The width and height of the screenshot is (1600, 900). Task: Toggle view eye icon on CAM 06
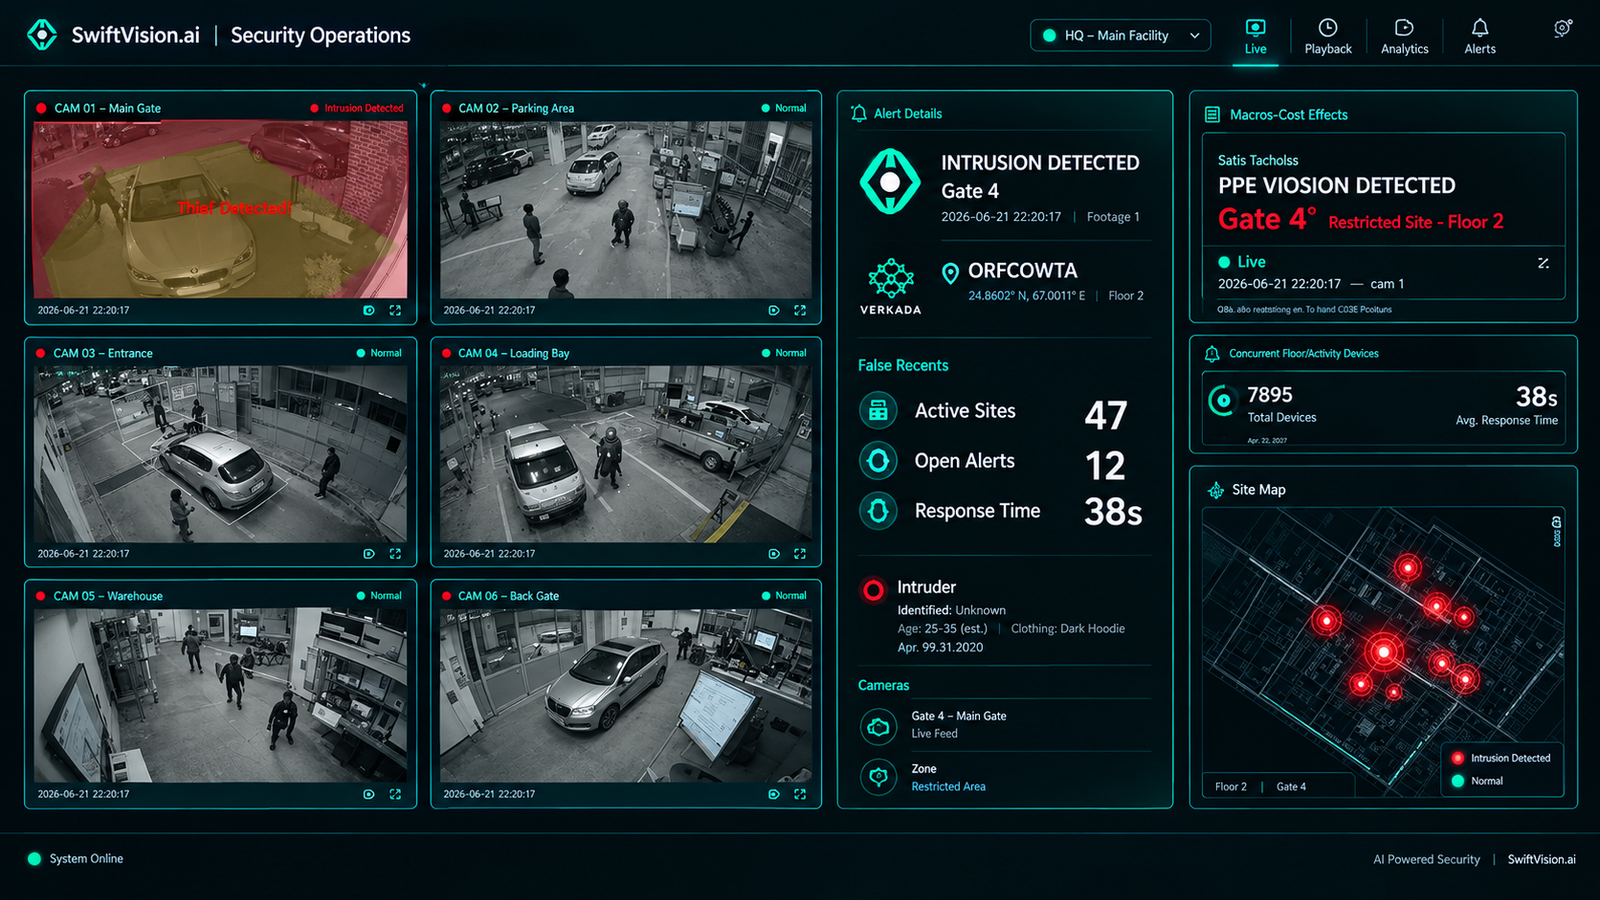coord(774,794)
